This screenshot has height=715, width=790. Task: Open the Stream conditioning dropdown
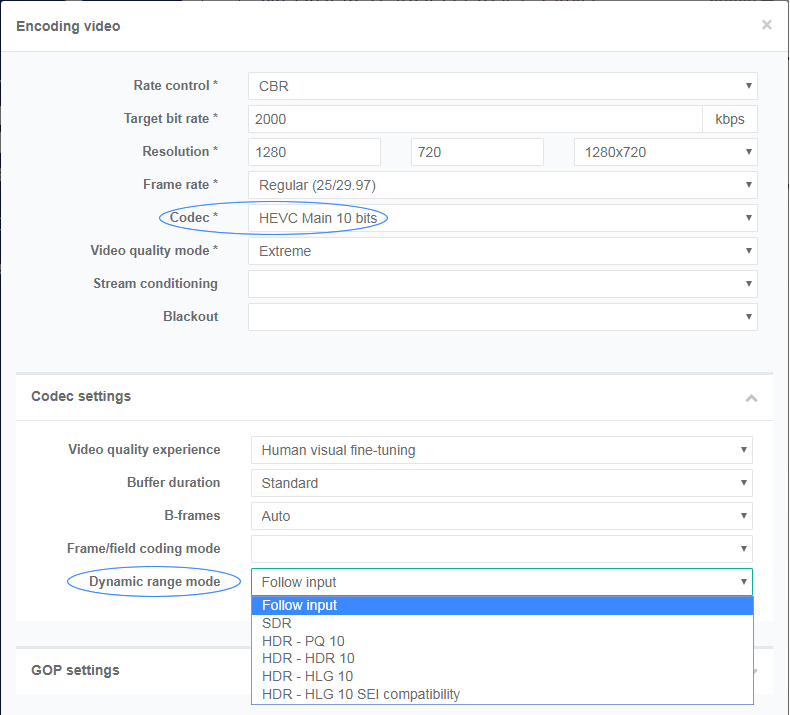(x=502, y=284)
